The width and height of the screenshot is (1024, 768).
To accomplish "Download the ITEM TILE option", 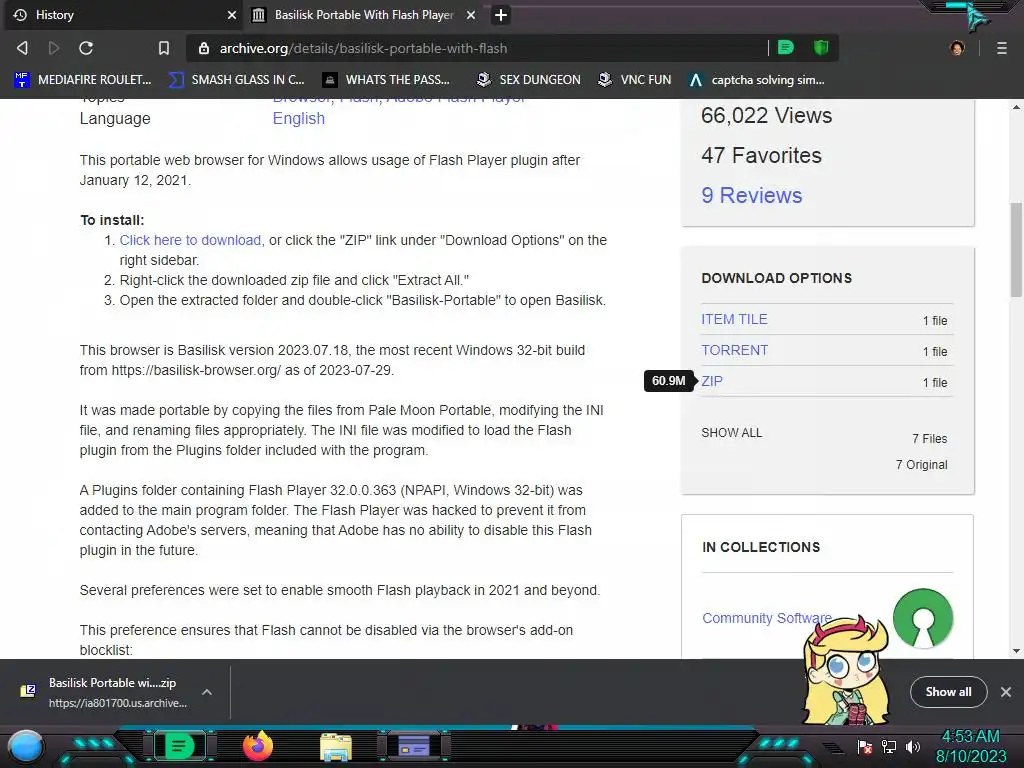I will [734, 319].
